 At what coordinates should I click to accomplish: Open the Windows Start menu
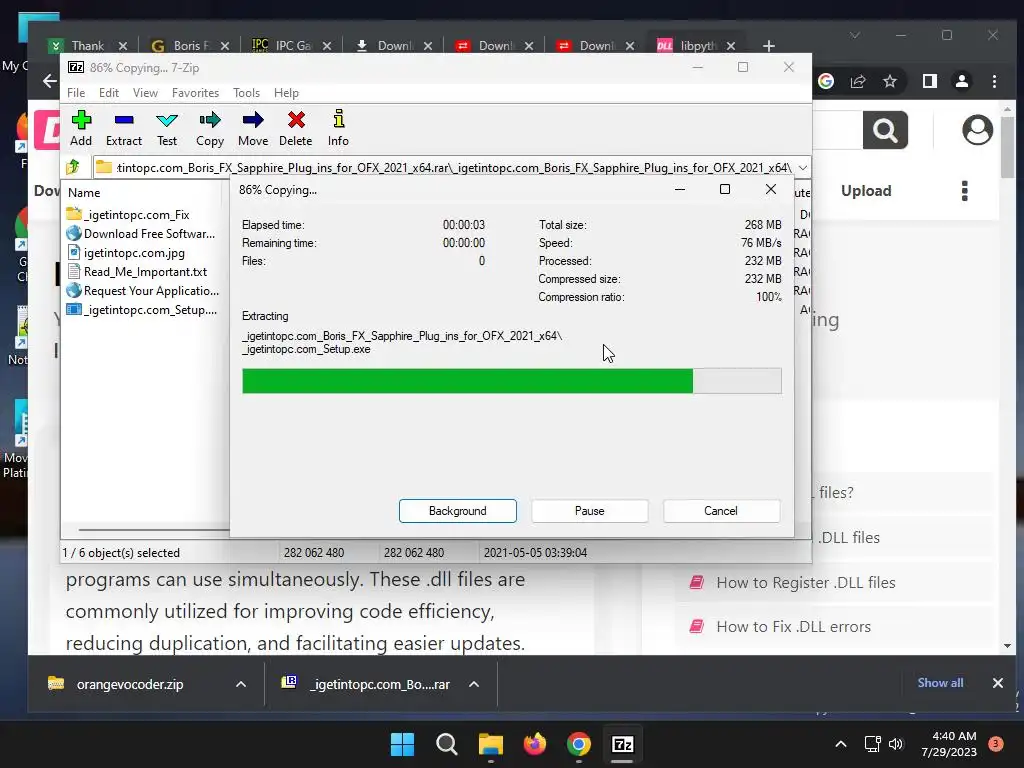coord(402,744)
